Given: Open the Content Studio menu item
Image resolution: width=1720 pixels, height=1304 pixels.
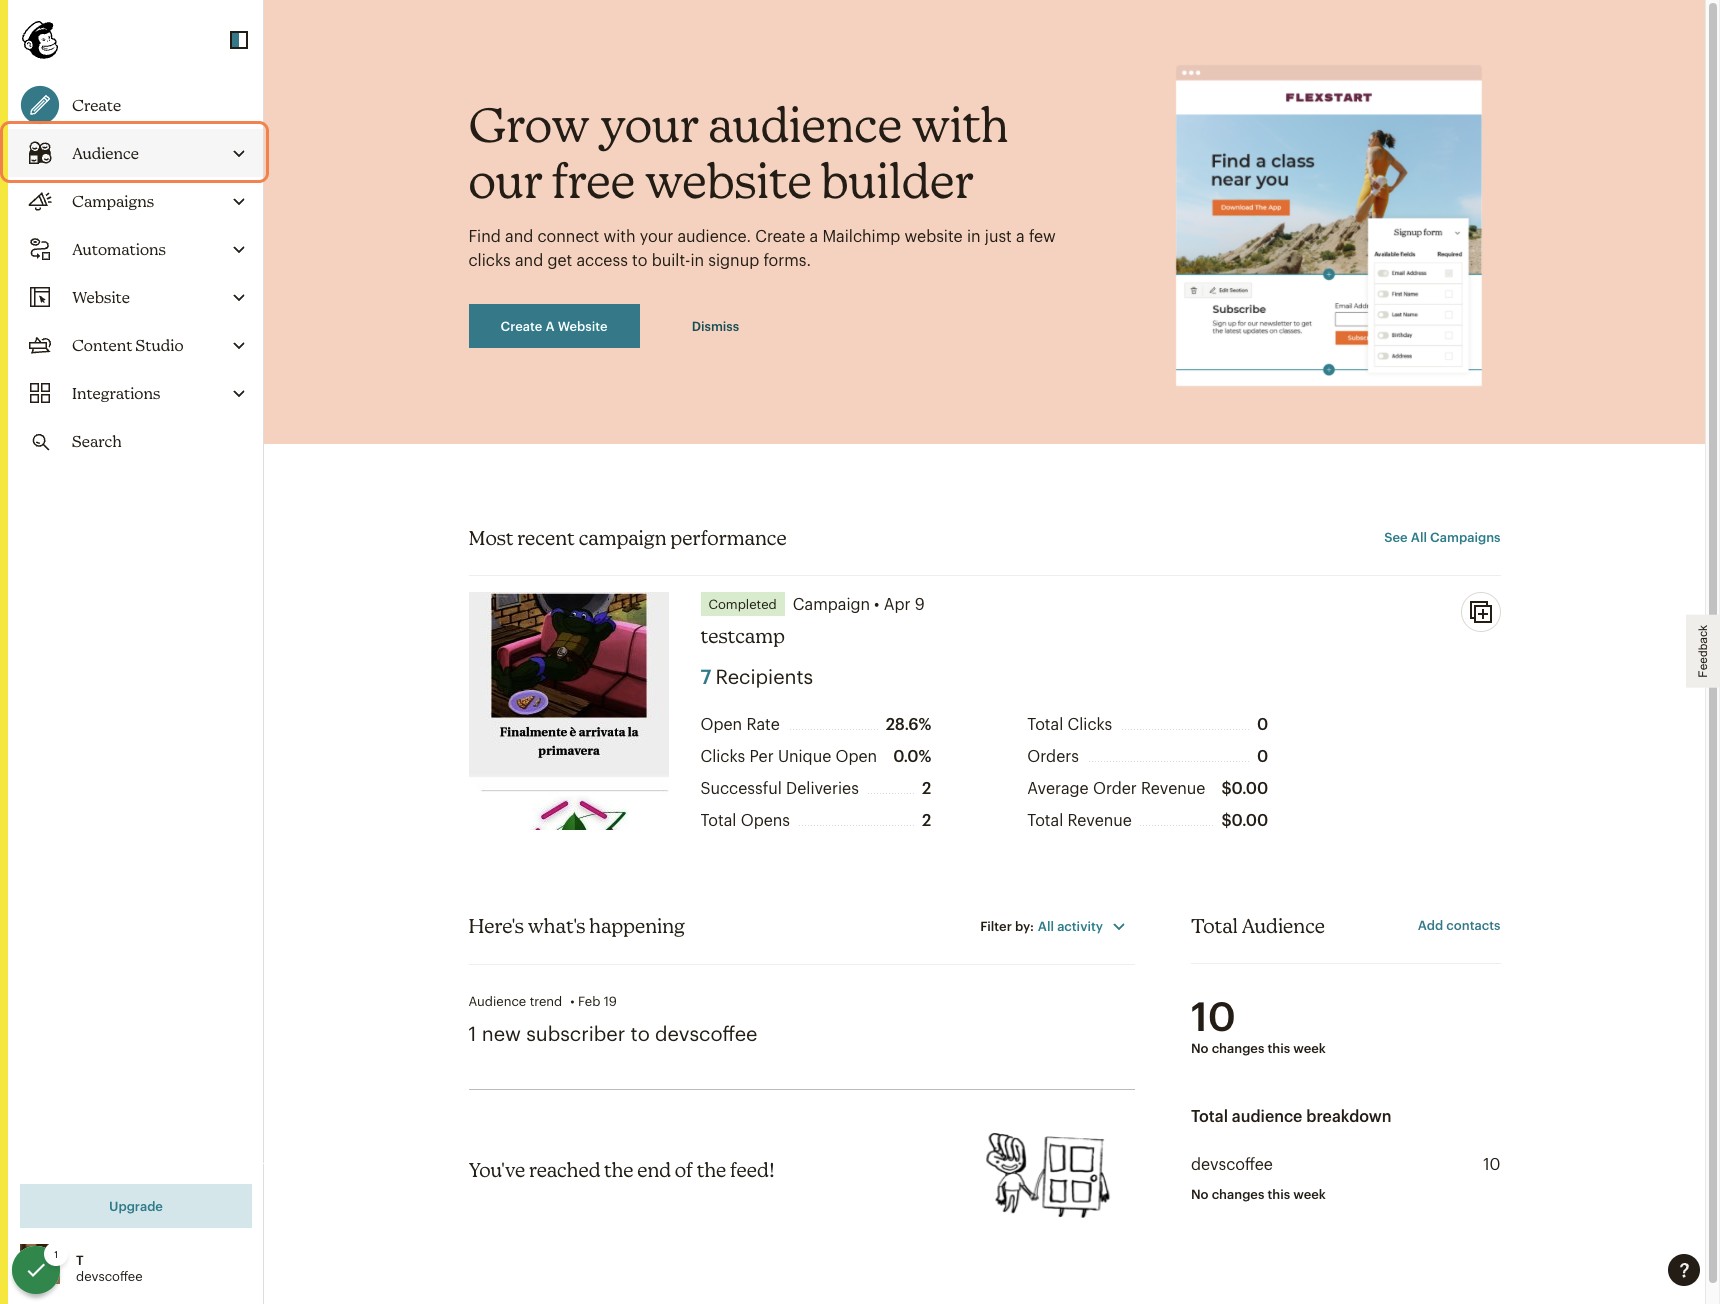Looking at the screenshot, I should (x=136, y=345).
